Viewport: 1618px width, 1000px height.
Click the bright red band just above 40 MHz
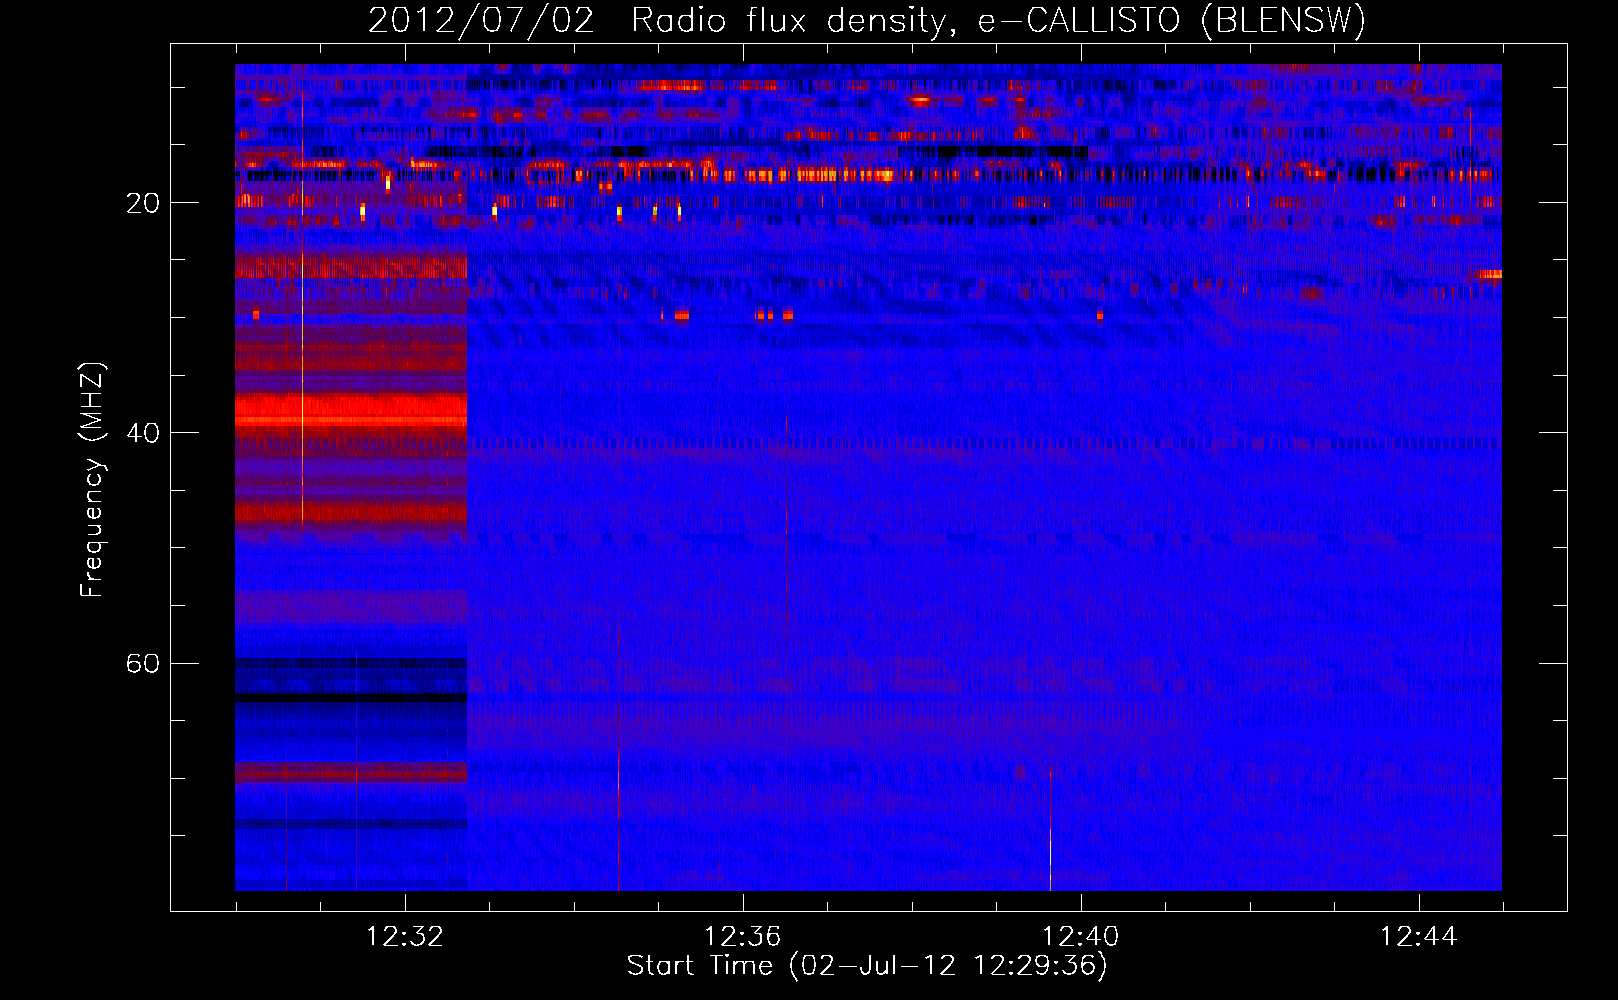coord(351,410)
